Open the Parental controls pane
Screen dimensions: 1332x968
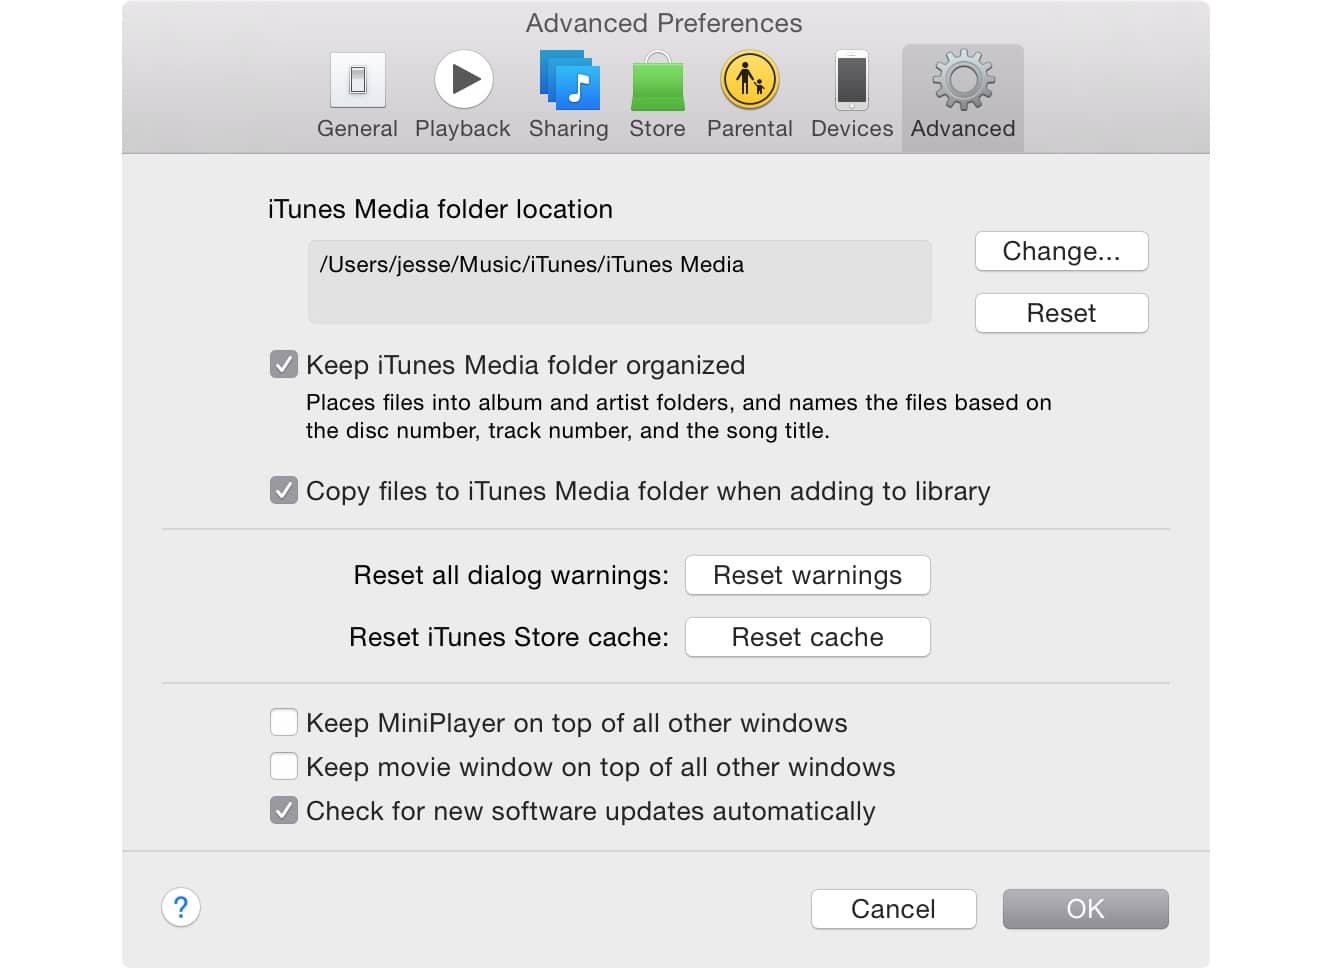(750, 82)
